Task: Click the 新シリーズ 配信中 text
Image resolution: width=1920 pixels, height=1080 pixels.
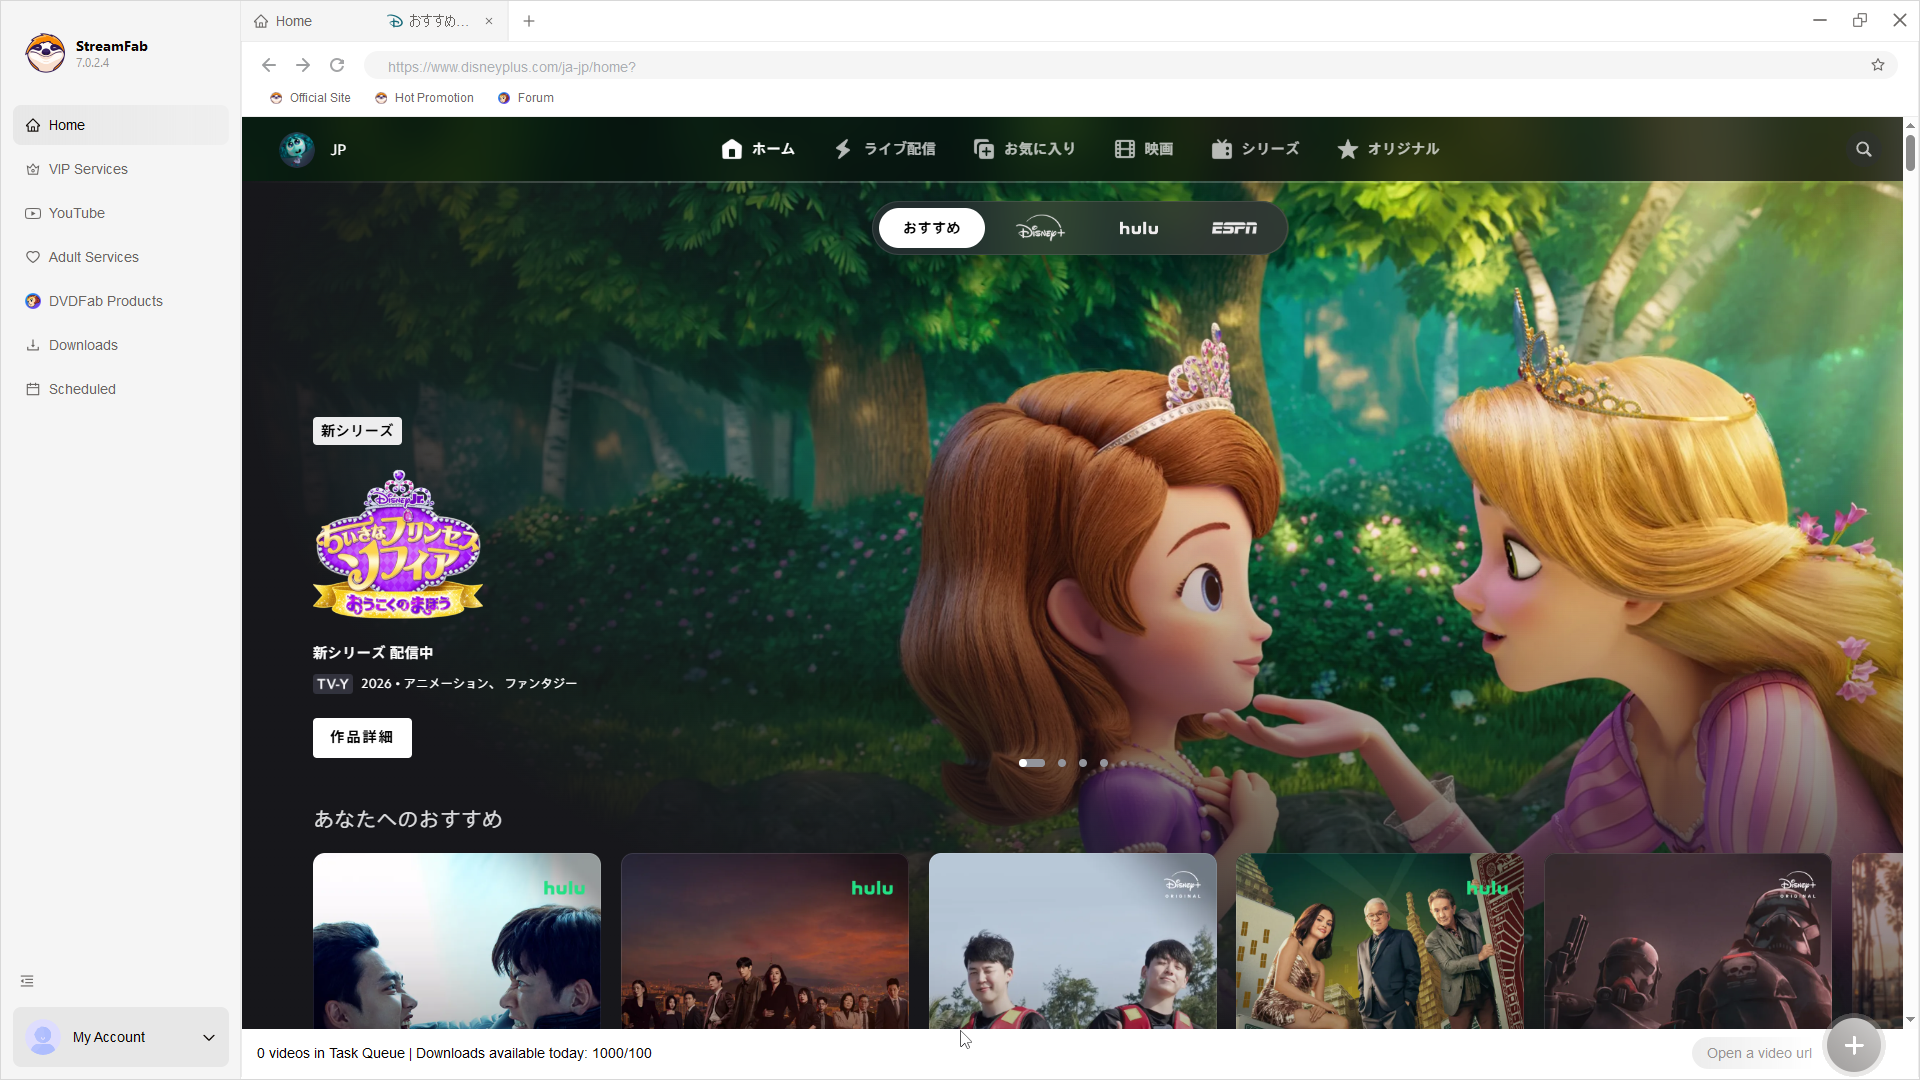Action: pos(373,653)
